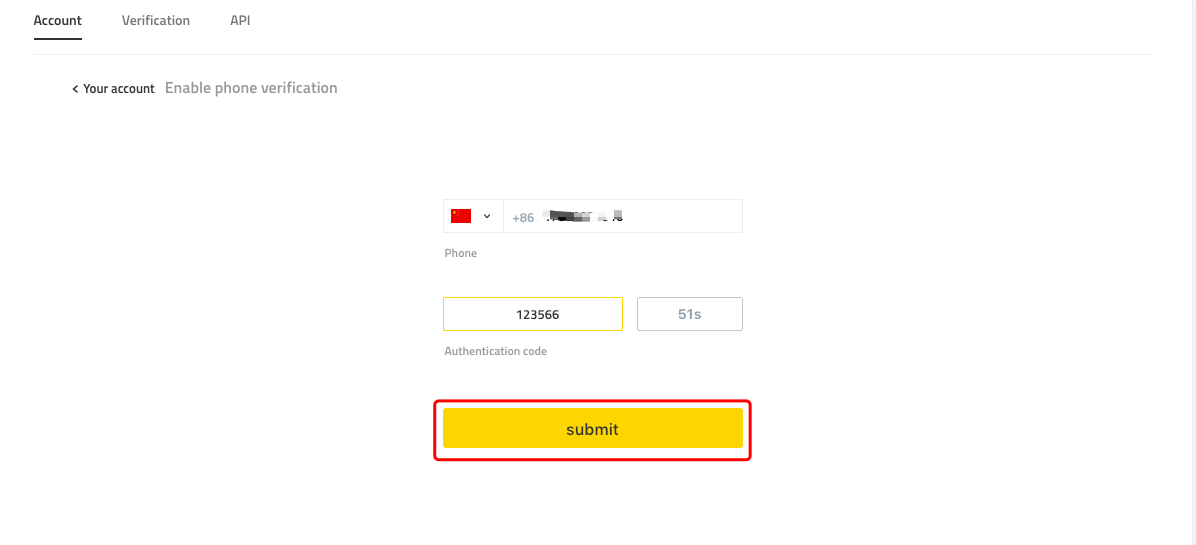Viewport: 1196px width, 545px height.
Task: Switch to the Verification tab
Action: [x=156, y=21]
